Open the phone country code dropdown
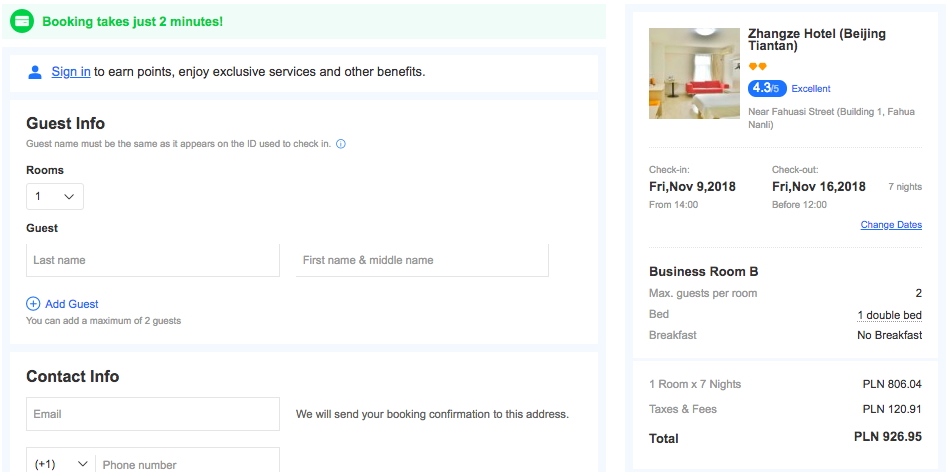This screenshot has height=472, width=948. tap(61, 464)
